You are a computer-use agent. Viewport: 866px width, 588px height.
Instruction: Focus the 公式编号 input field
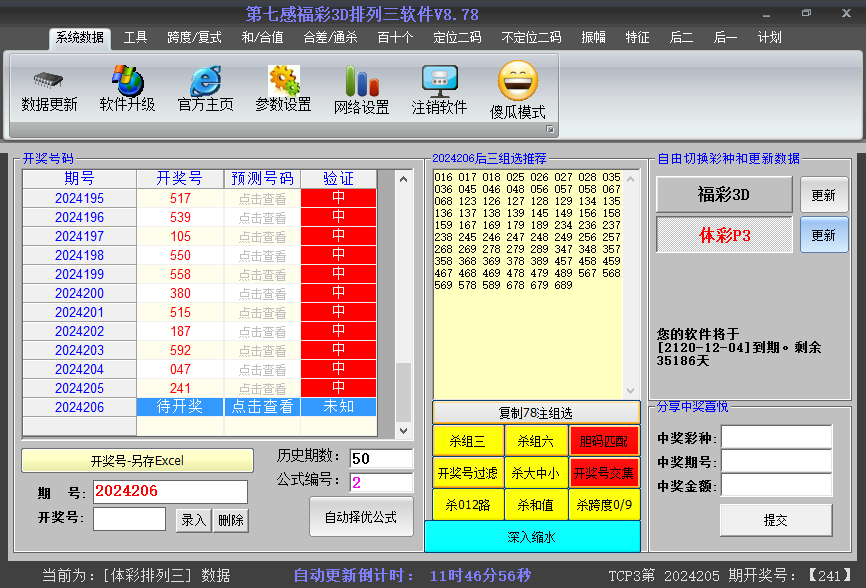[x=381, y=483]
